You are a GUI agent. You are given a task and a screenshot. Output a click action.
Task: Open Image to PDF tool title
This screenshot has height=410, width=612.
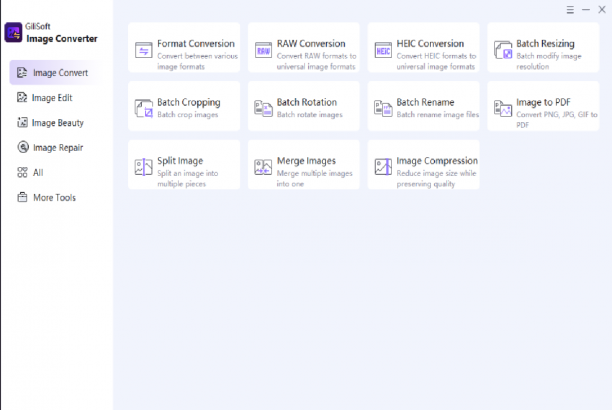(543, 103)
